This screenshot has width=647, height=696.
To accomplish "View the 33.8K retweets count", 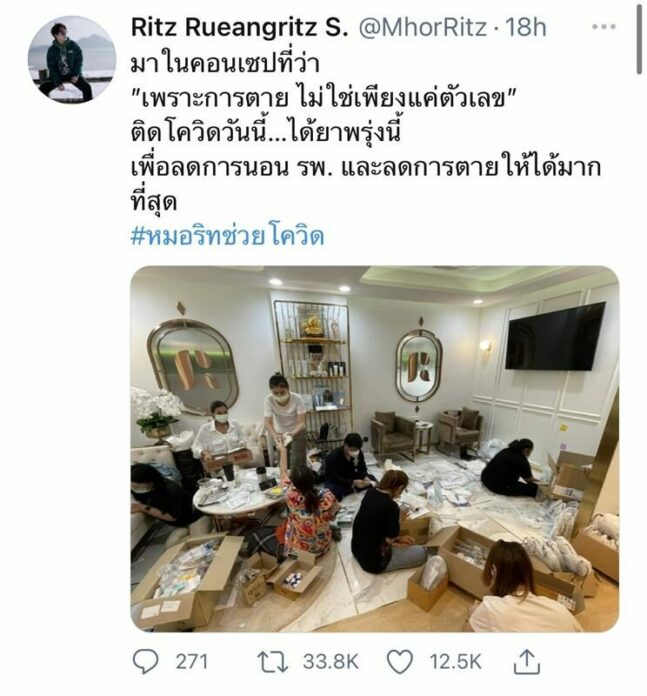I will click(x=331, y=662).
